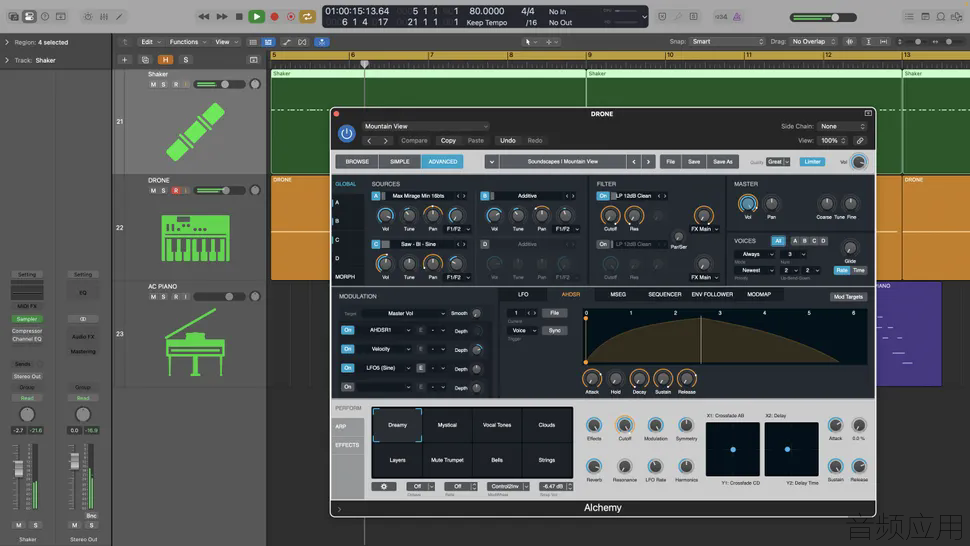The height and width of the screenshot is (546, 970).
Task: Start playback with the green Play button
Action: (x=256, y=17)
